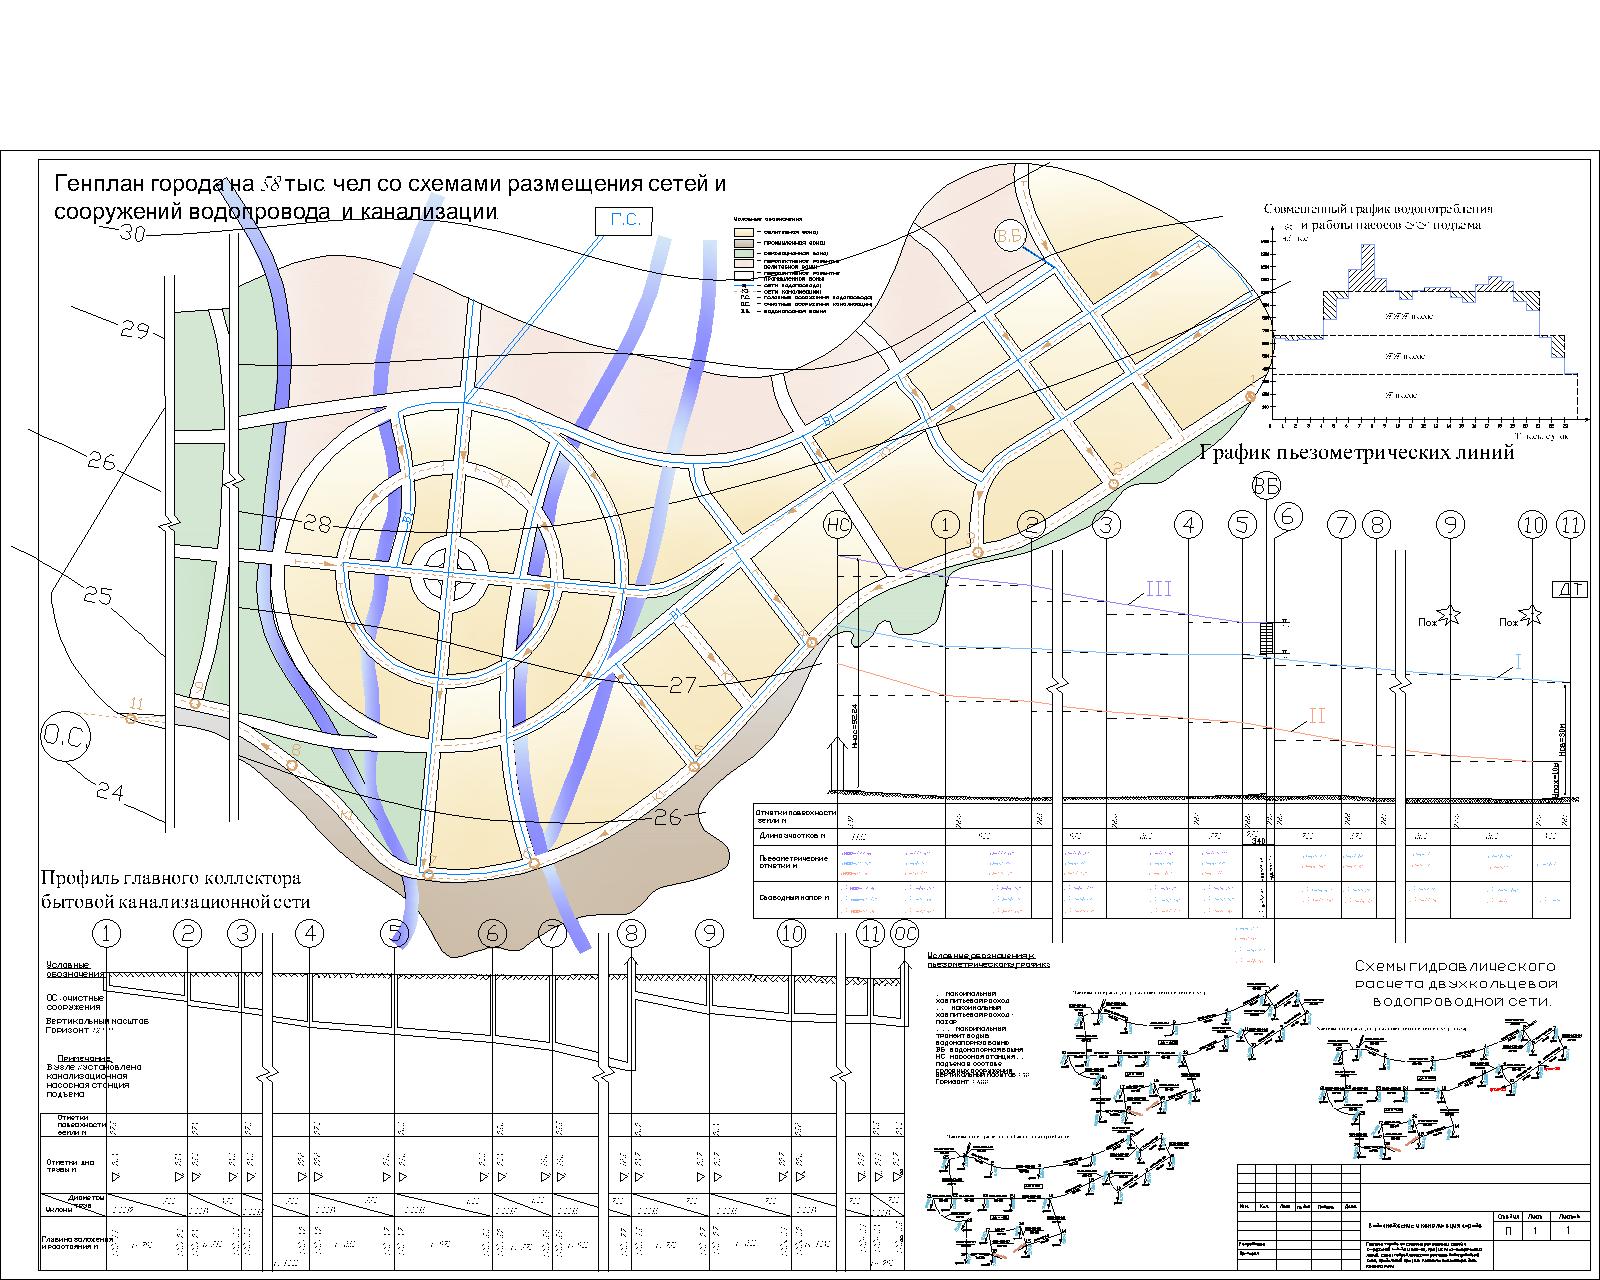Click the orange line label "II"
This screenshot has height=1280, width=1600.
point(1317,716)
